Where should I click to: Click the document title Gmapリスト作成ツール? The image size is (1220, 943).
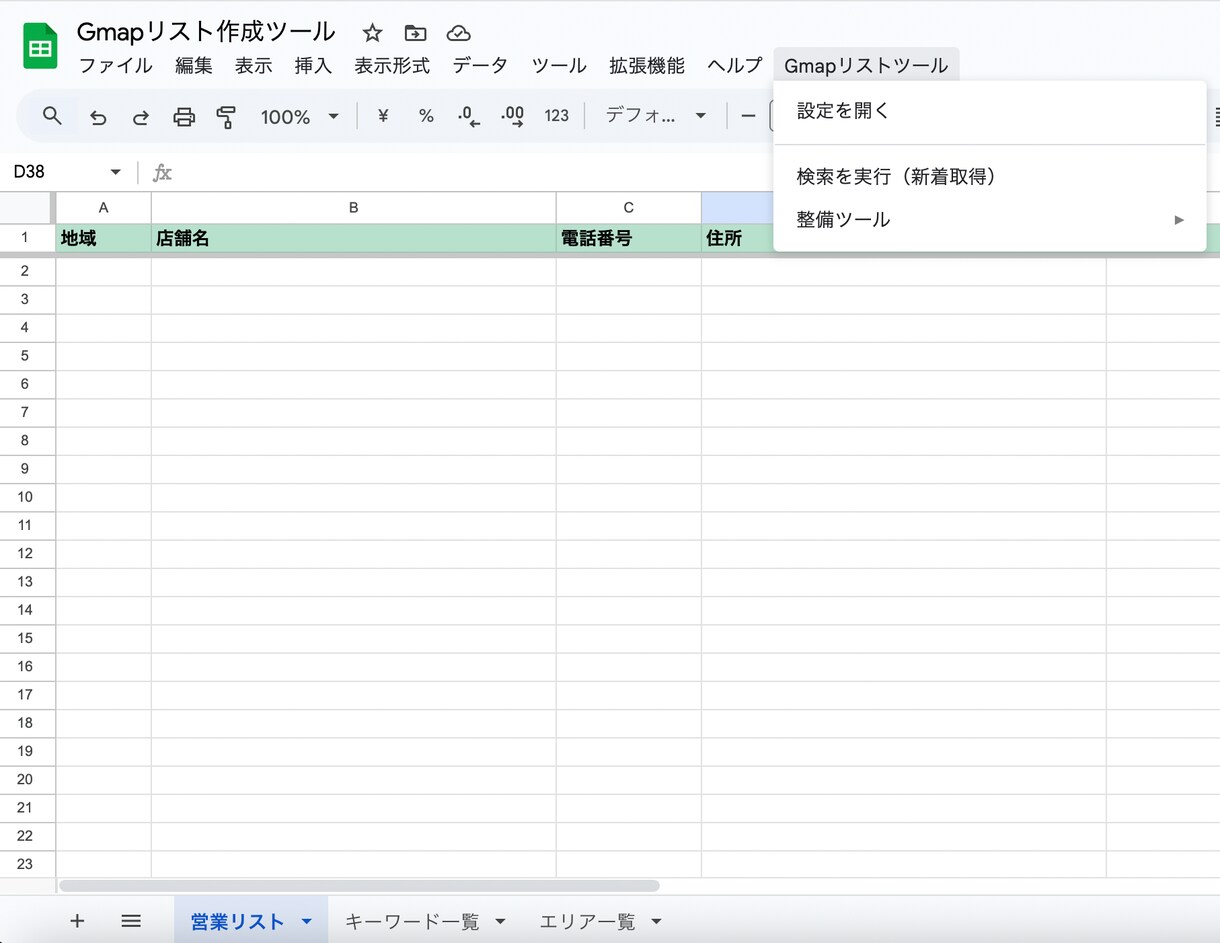(x=206, y=32)
